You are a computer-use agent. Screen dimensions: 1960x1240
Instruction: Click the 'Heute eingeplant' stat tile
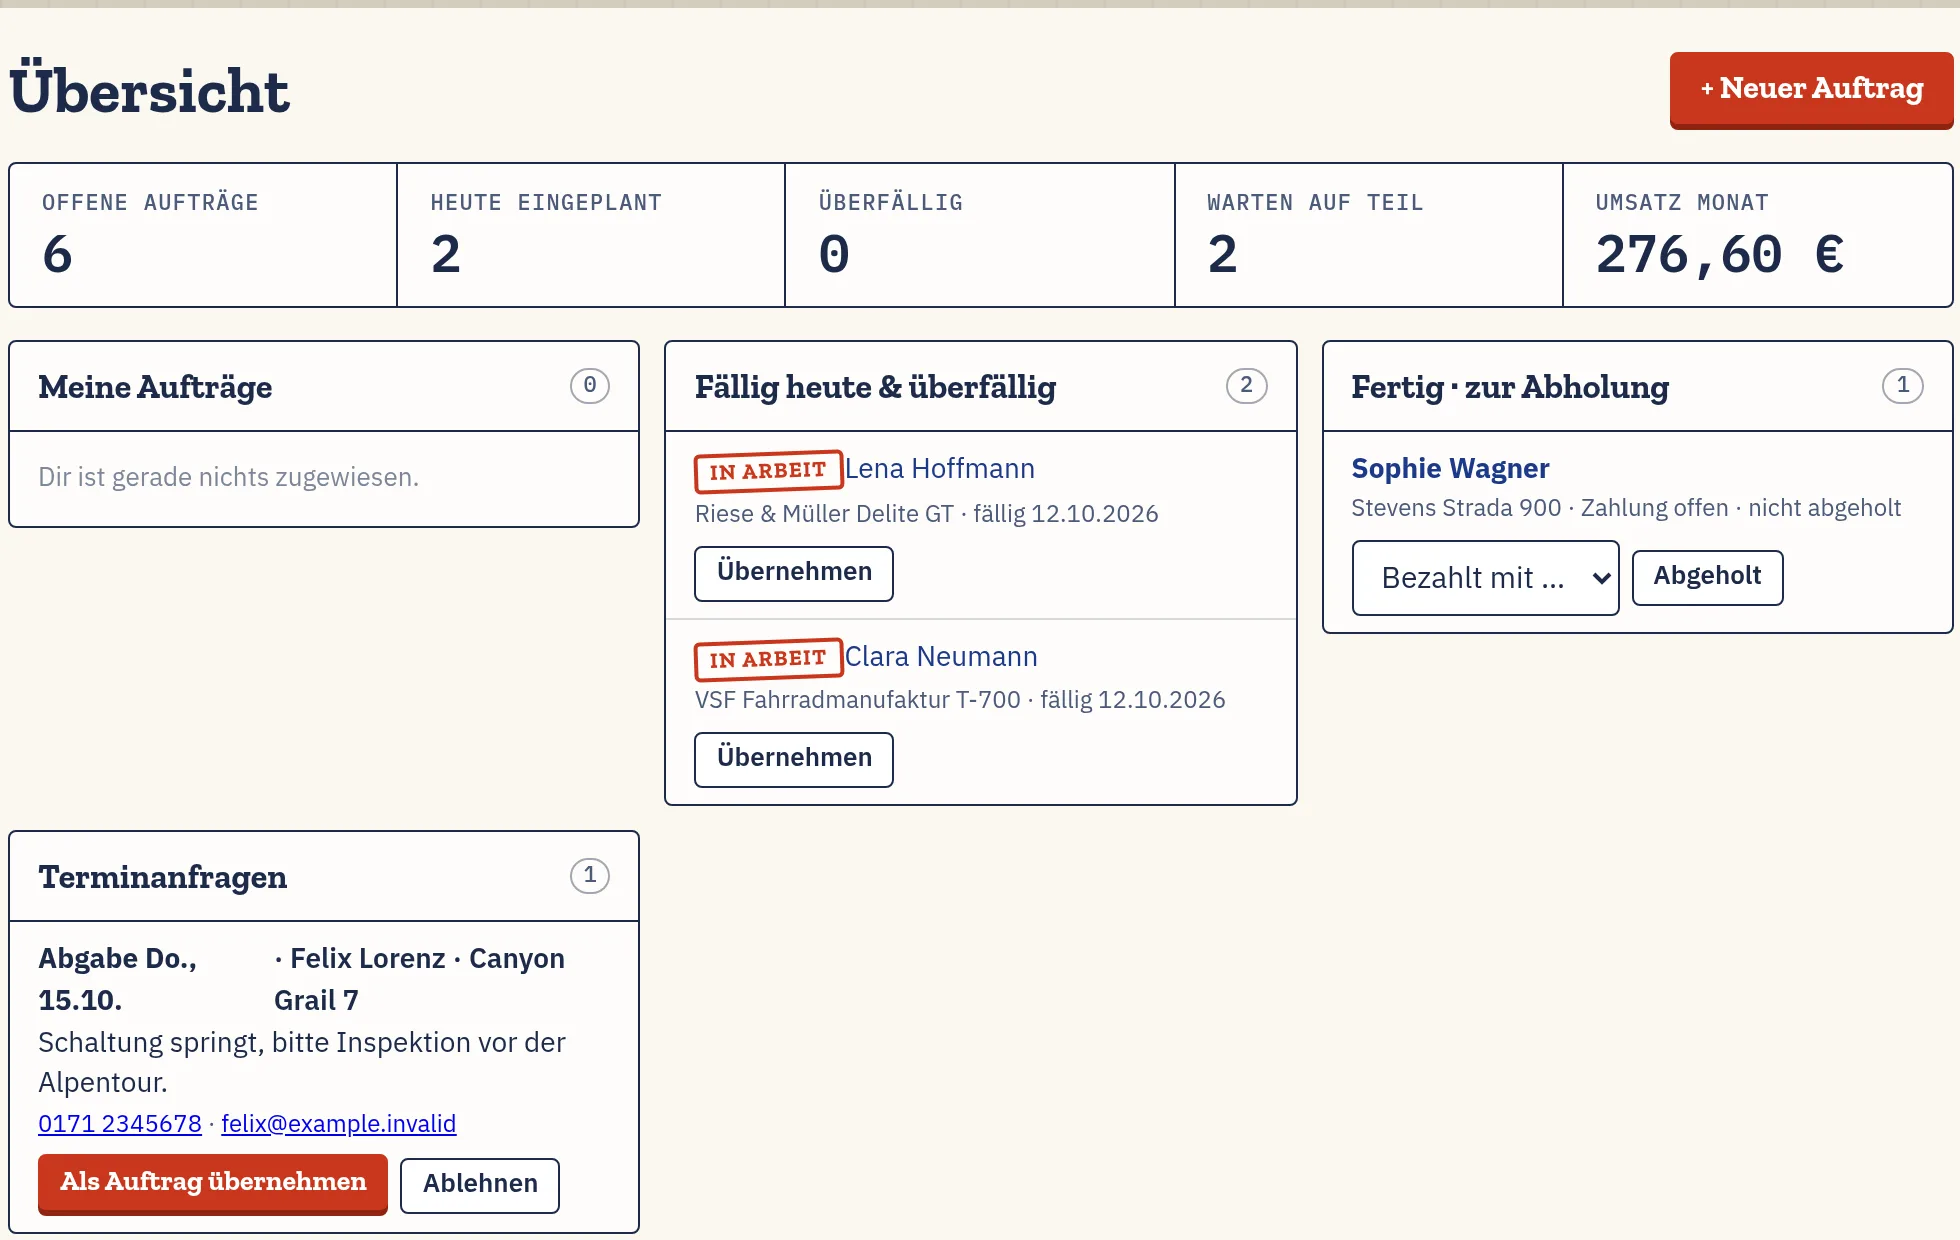[591, 235]
